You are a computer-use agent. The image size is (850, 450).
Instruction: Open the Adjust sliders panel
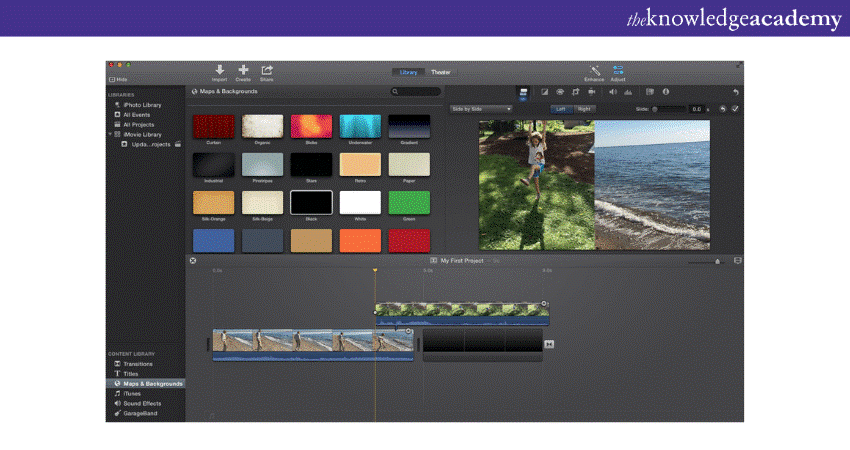(x=618, y=70)
